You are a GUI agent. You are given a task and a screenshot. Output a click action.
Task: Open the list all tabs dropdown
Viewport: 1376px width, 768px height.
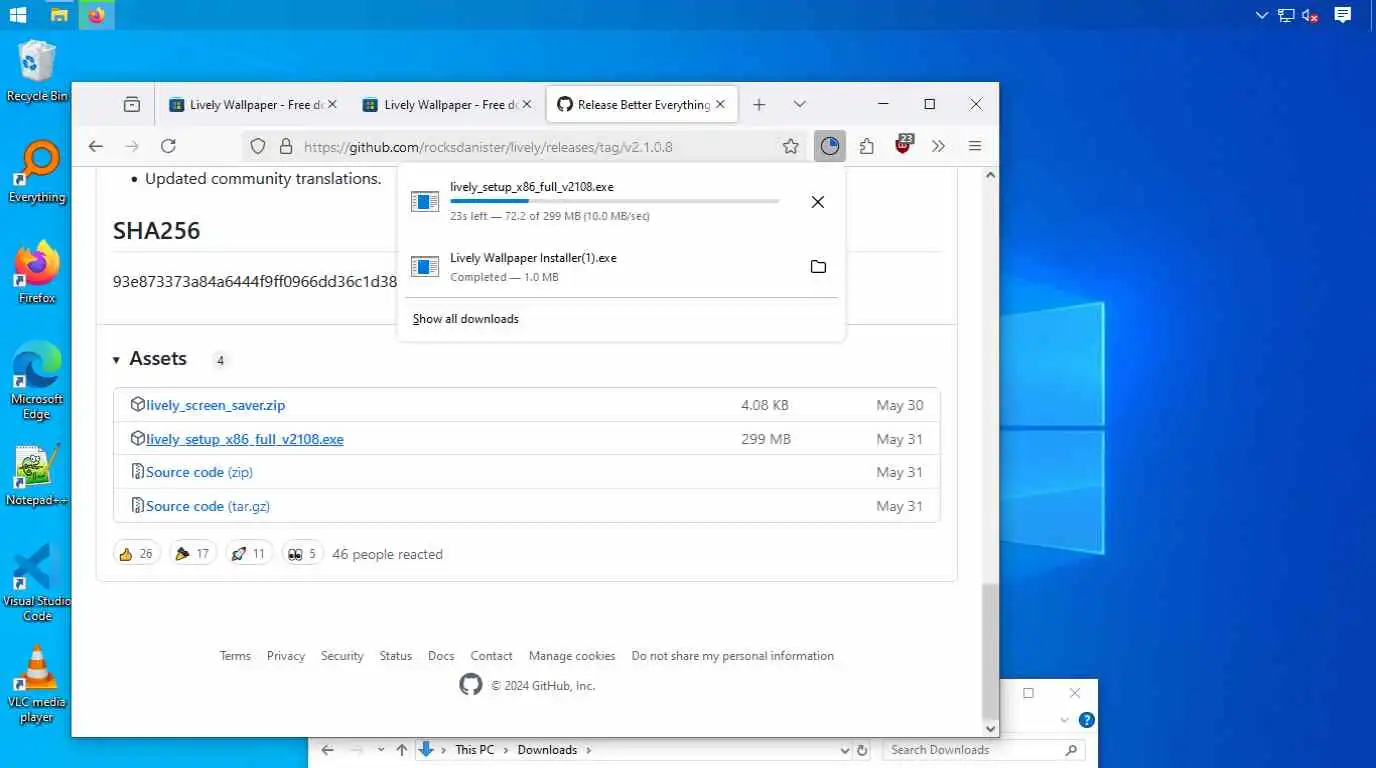pos(800,104)
